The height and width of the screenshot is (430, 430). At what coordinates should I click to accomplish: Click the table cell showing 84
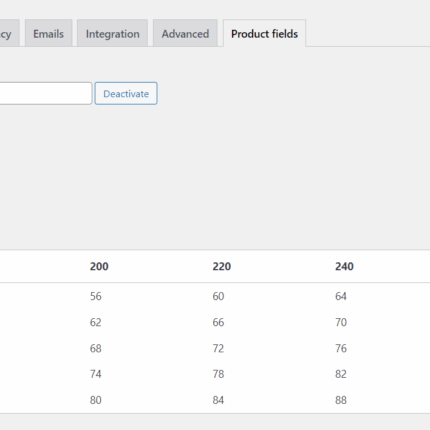pos(218,400)
